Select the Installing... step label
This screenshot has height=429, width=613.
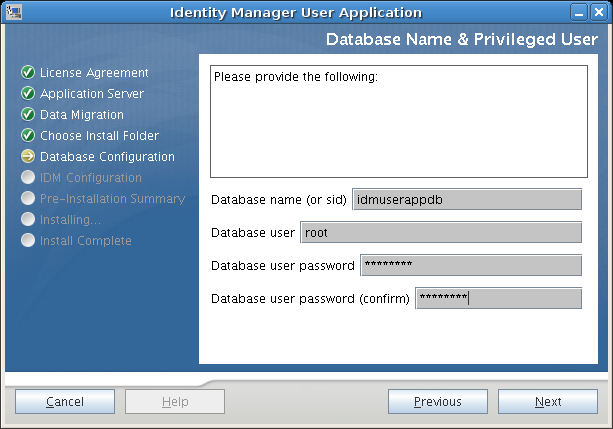coord(70,219)
